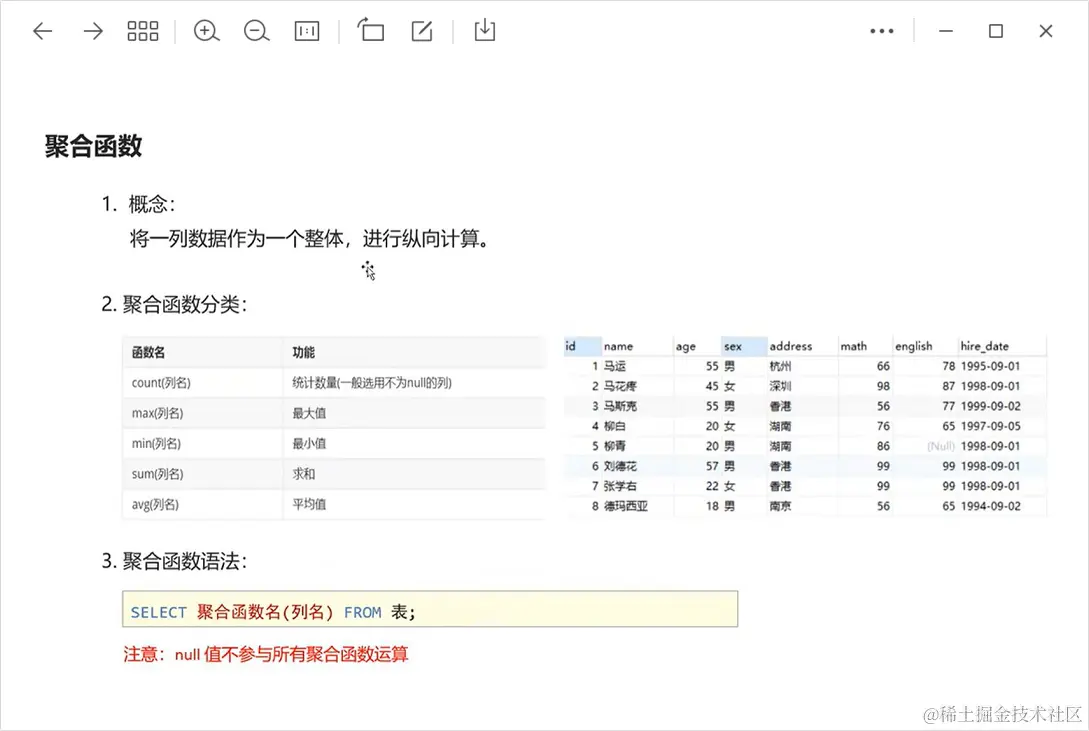Open the thumbnail grid view
Image resolution: width=1089 pixels, height=731 pixels.
point(142,31)
